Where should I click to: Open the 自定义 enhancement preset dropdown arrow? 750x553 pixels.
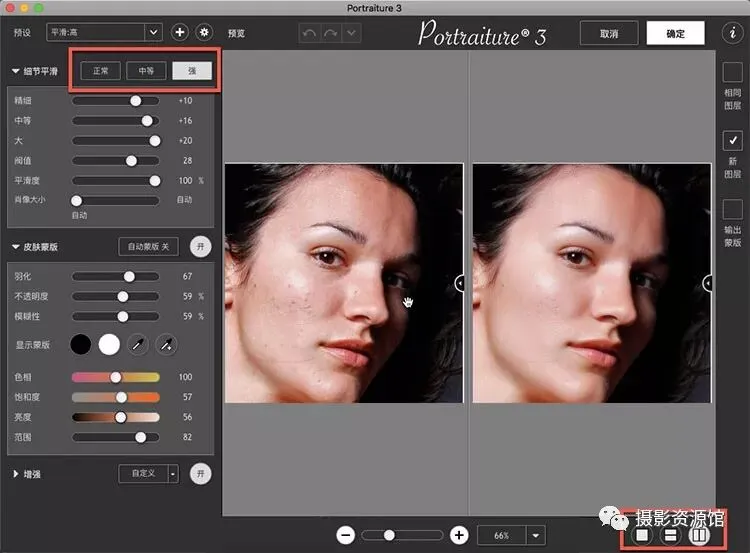click(173, 474)
